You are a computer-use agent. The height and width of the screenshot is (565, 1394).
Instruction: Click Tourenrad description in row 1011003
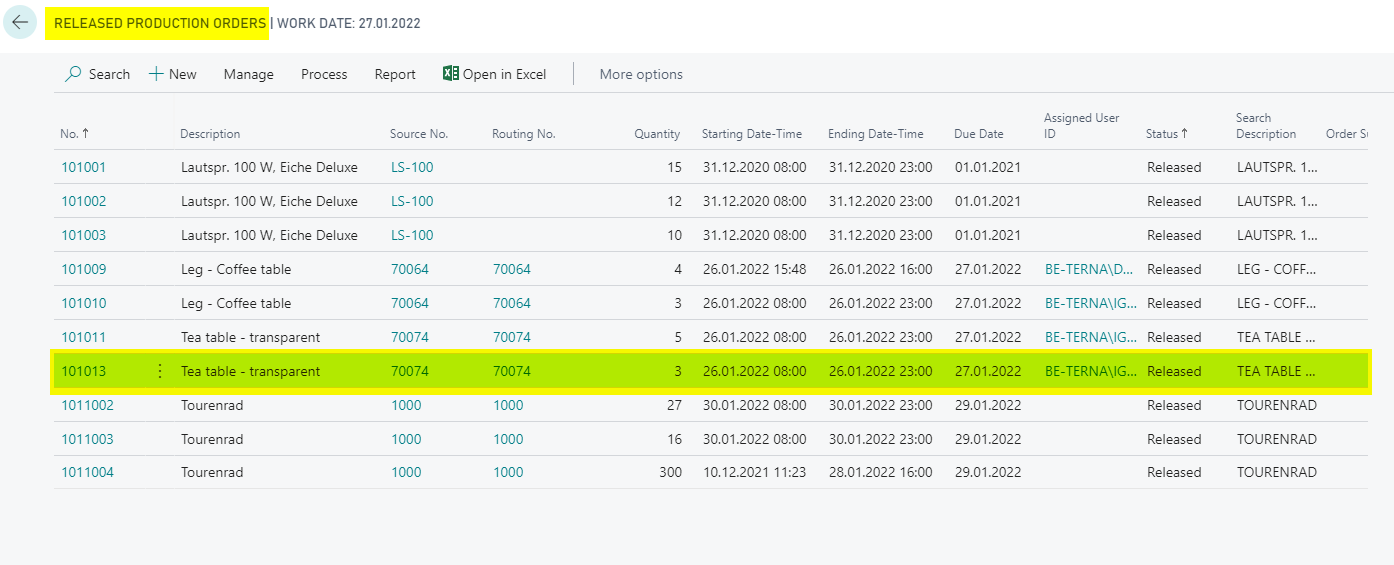click(212, 439)
